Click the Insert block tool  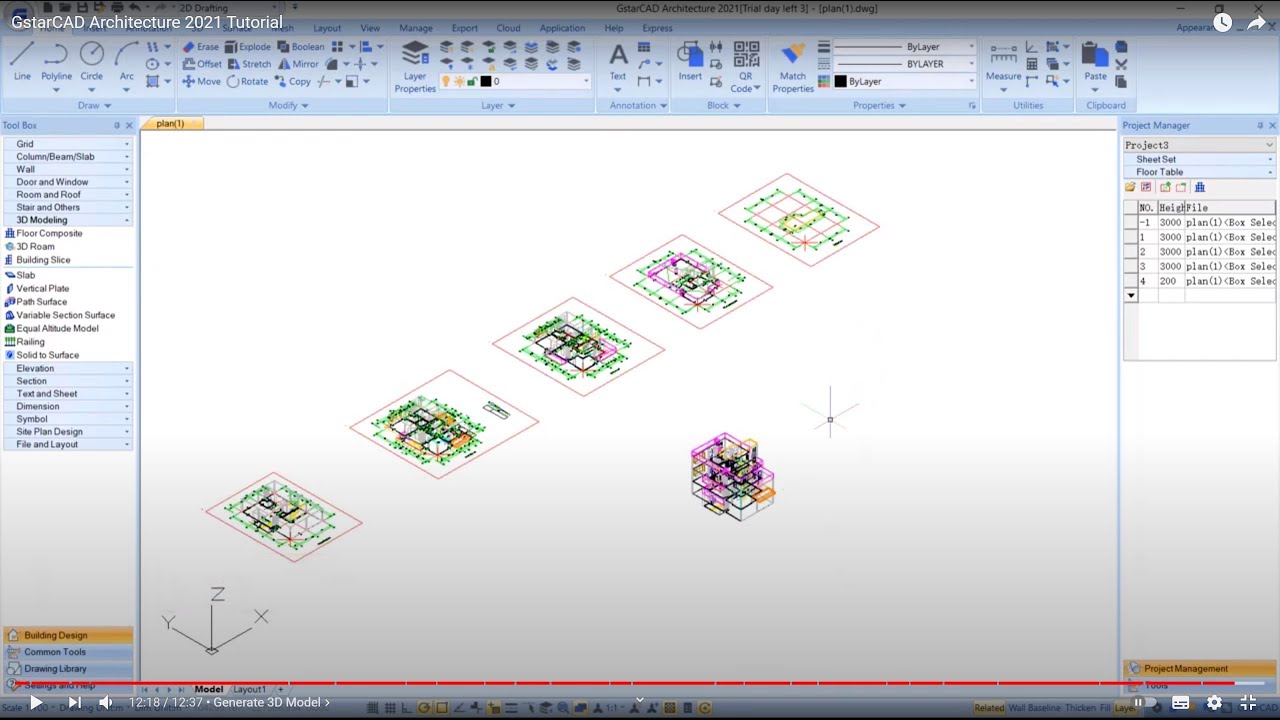(690, 62)
